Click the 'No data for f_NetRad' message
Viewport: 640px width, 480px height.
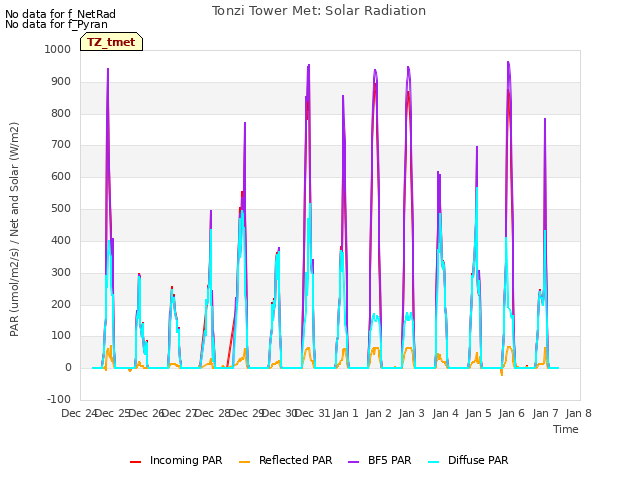tap(60, 14)
